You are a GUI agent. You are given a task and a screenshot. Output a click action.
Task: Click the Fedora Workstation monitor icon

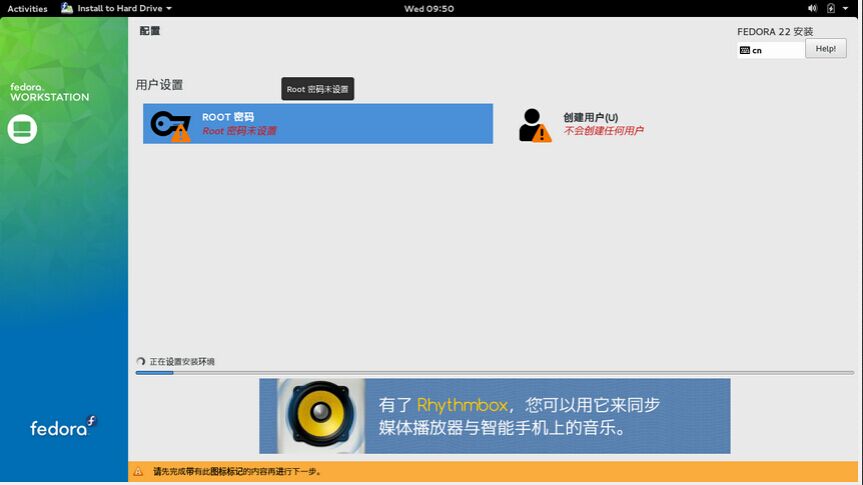click(x=22, y=129)
